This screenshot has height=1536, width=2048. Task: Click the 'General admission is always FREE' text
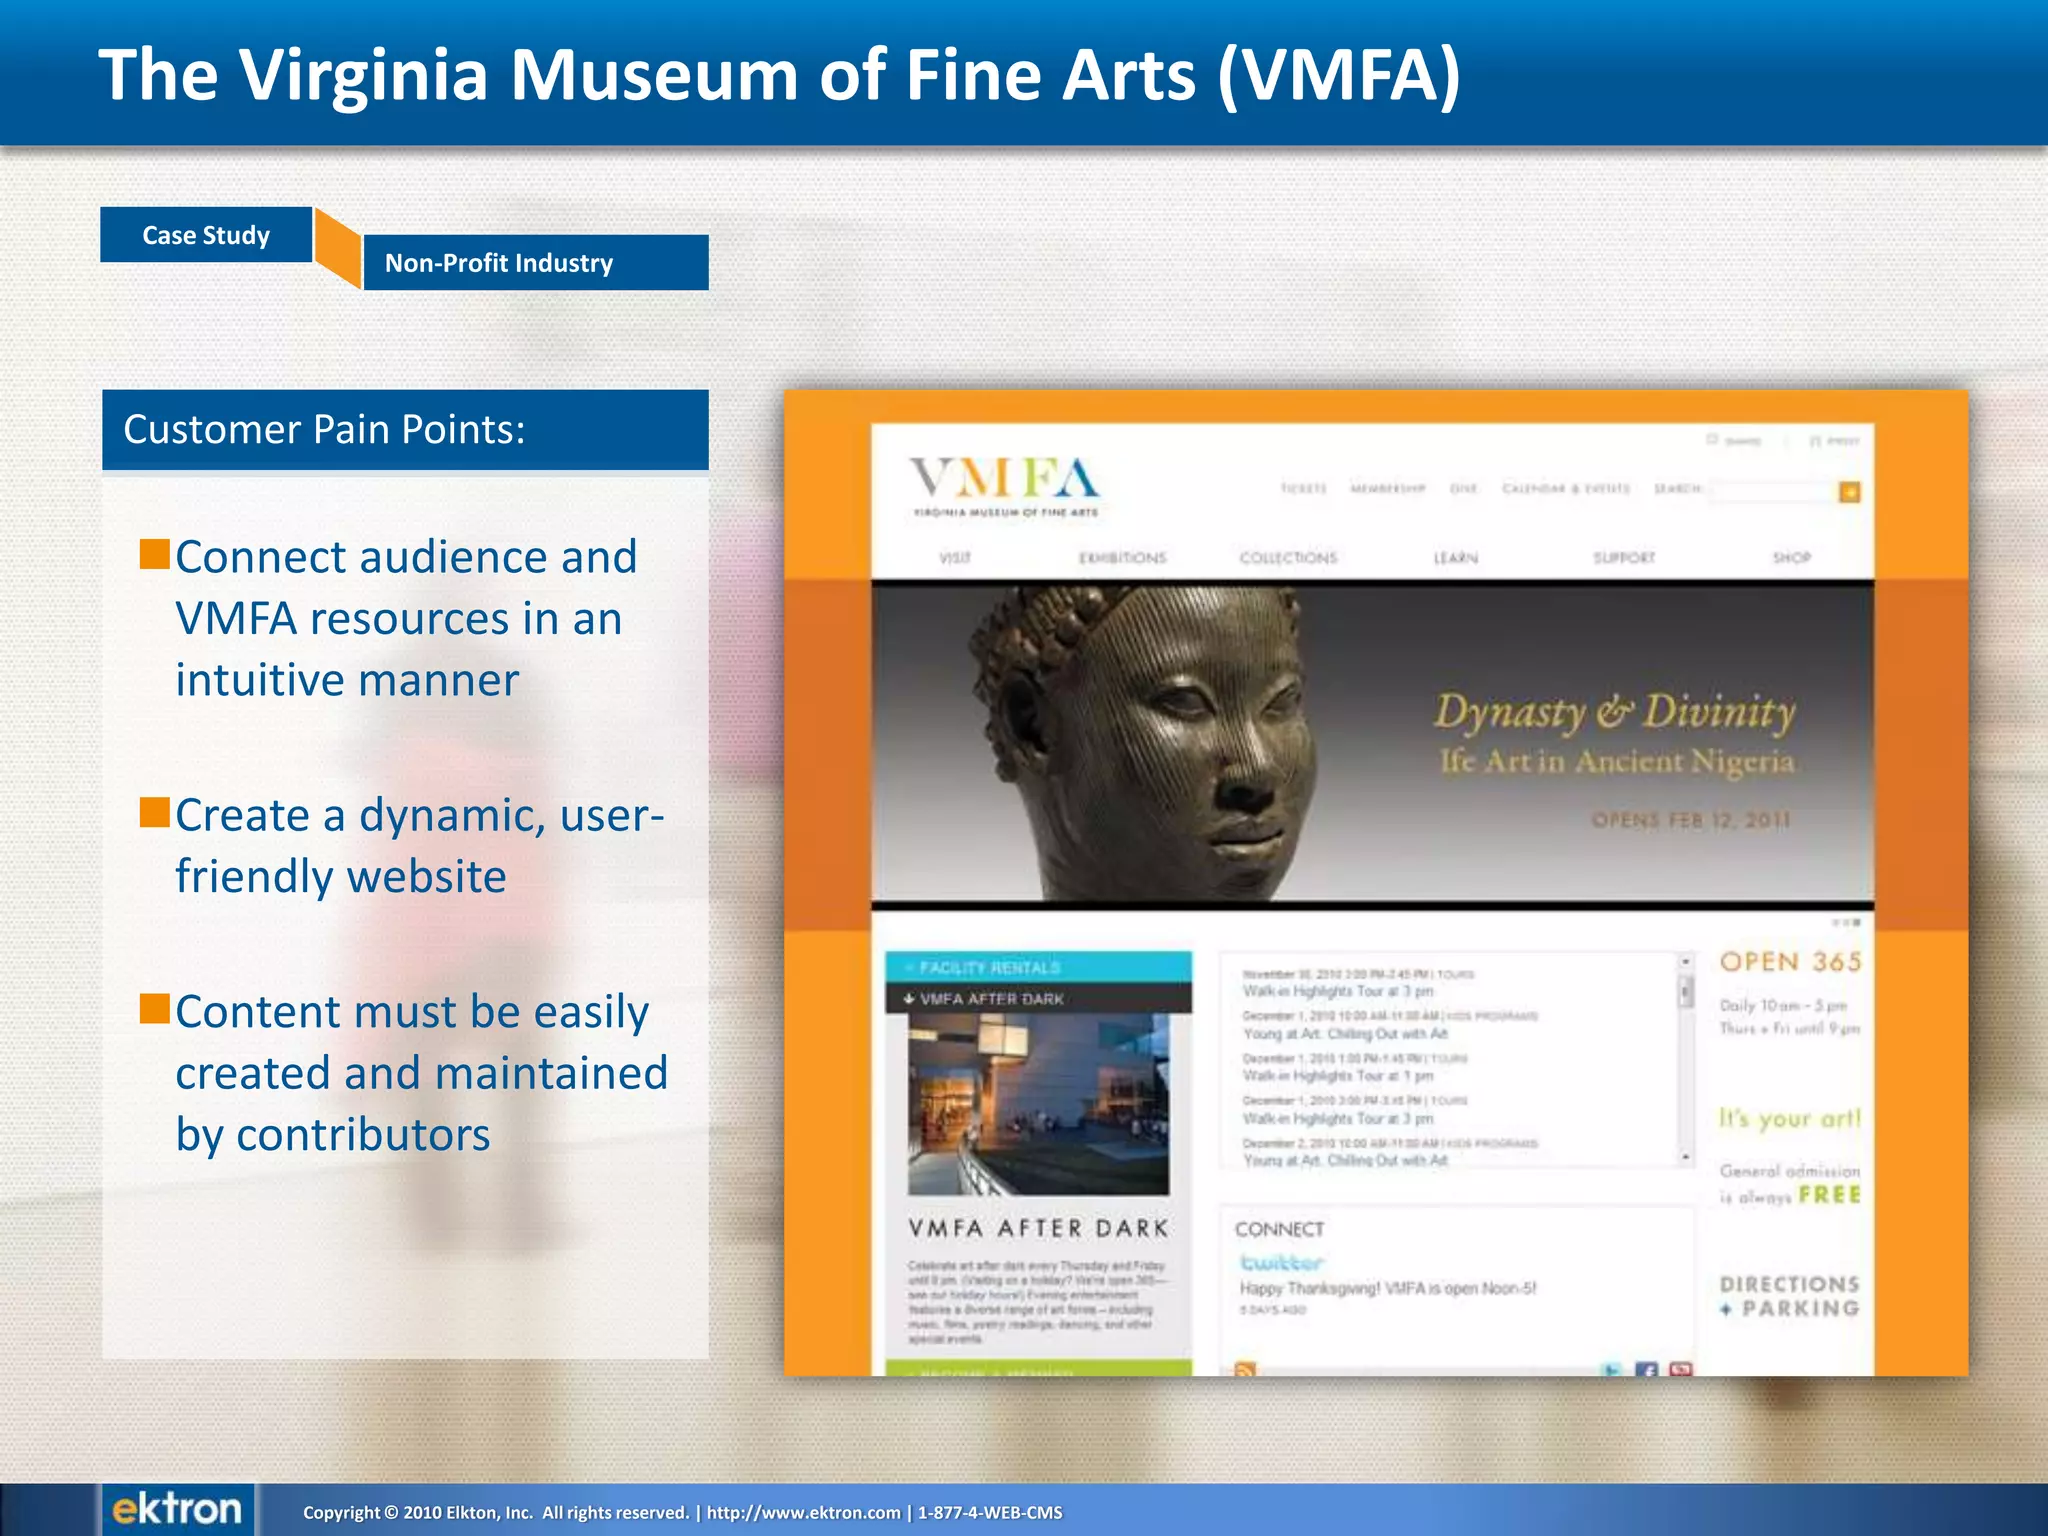click(x=1790, y=1183)
